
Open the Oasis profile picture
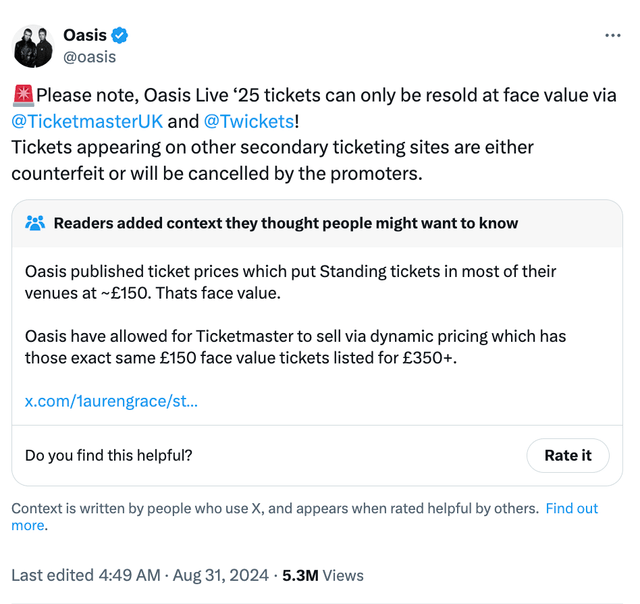[x=32, y=46]
